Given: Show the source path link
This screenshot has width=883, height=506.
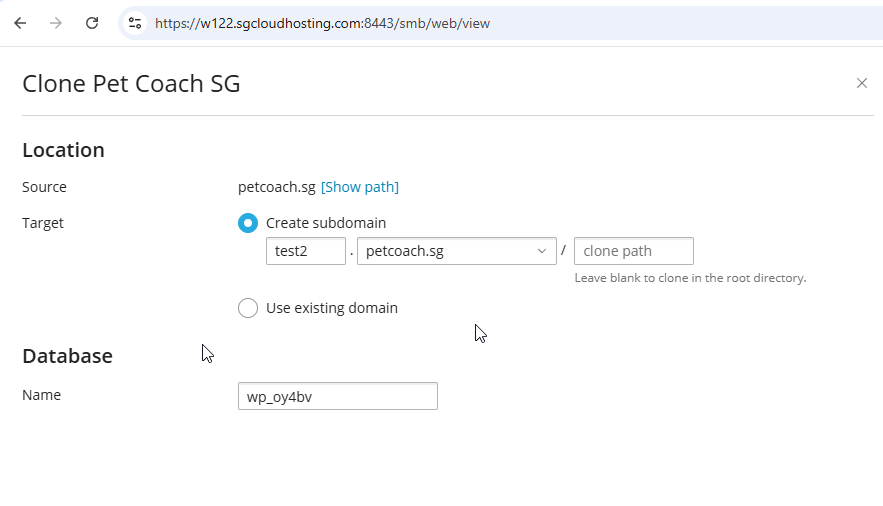Looking at the screenshot, I should click(x=360, y=187).
